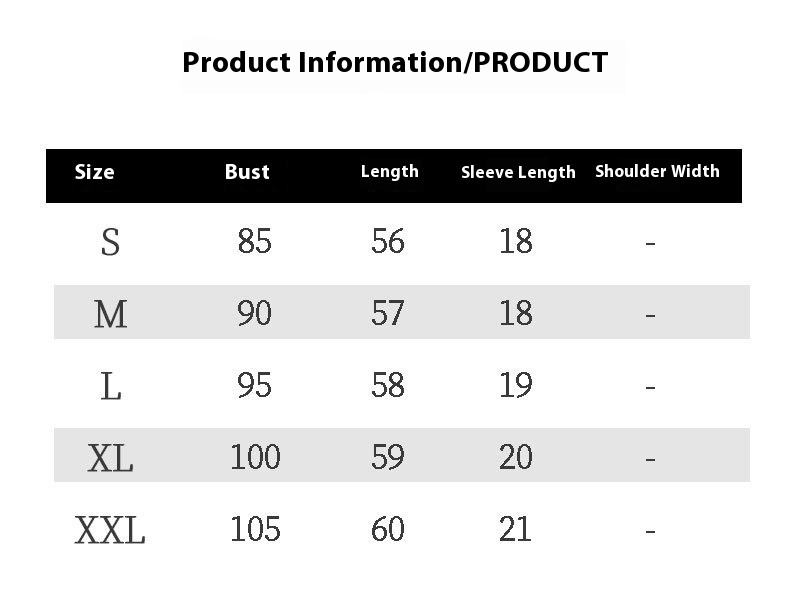790x594 pixels.
Task: Click bust value 105 for size XXL
Action: coord(255,529)
